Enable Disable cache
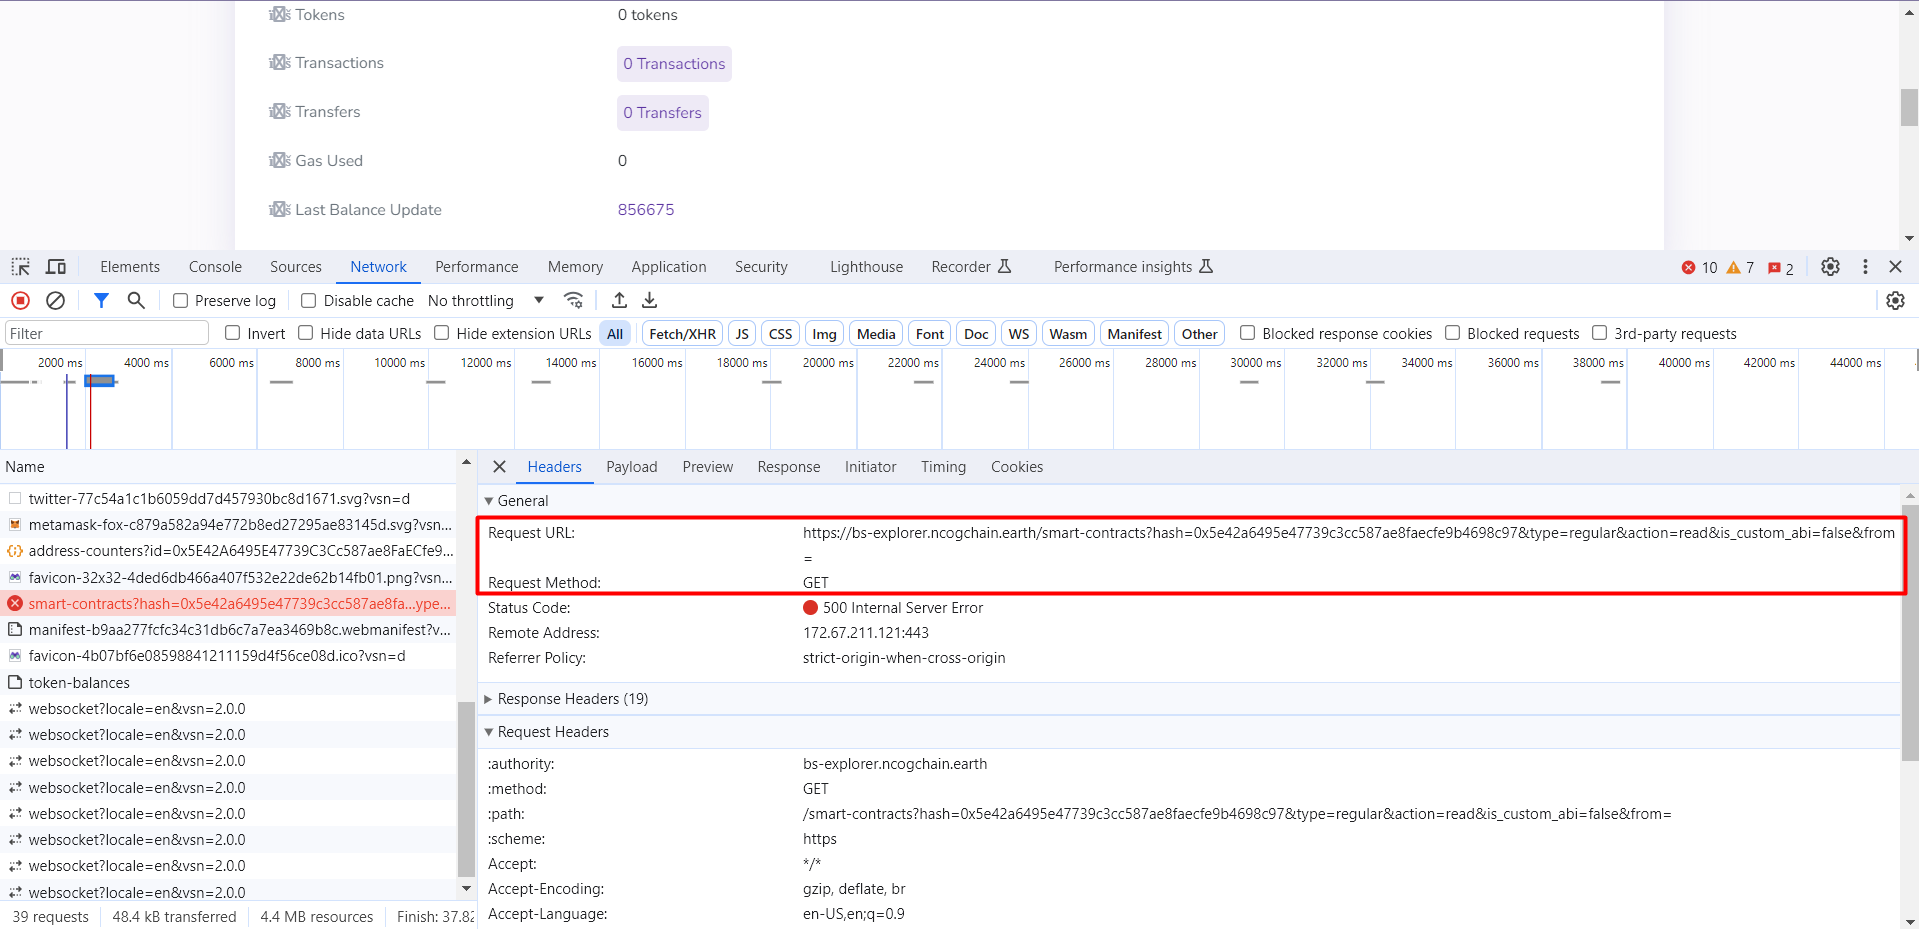 308,300
